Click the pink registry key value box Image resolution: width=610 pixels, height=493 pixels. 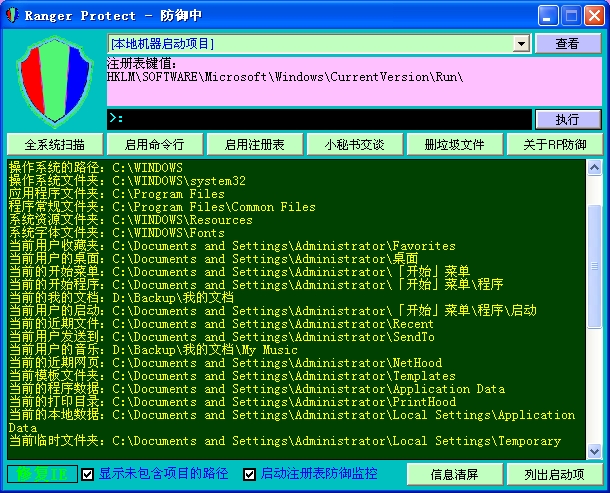pyautogui.click(x=354, y=82)
